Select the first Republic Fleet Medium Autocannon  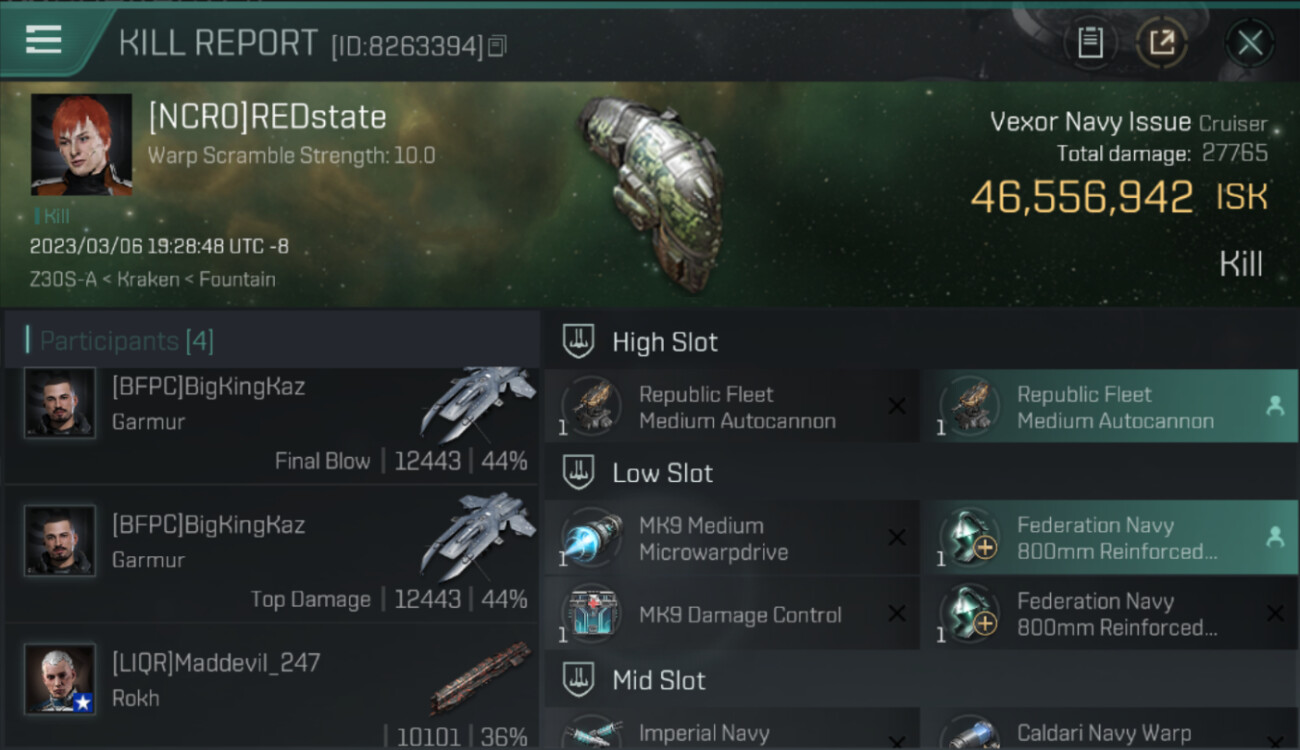tap(732, 406)
